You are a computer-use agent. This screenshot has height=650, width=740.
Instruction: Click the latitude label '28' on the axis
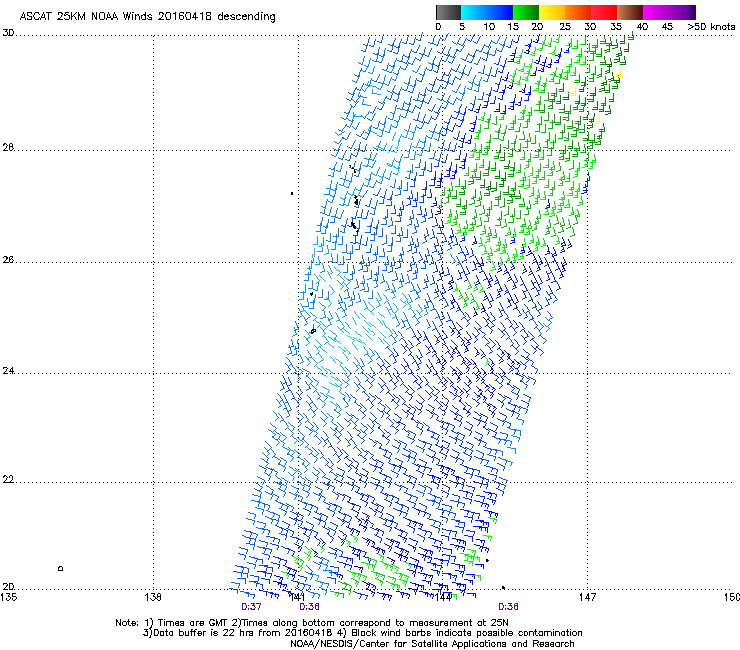tap(8, 147)
